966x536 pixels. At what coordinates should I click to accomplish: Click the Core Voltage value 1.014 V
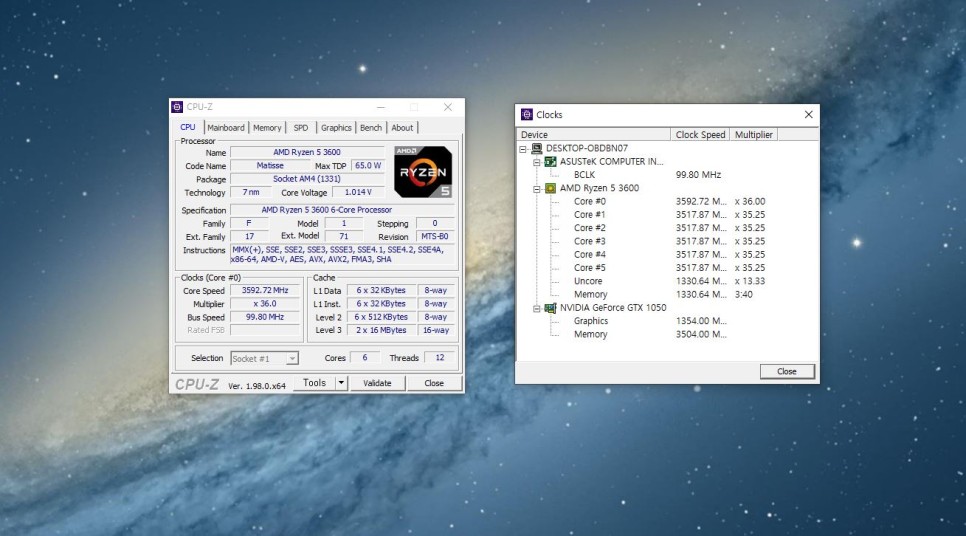tap(358, 192)
